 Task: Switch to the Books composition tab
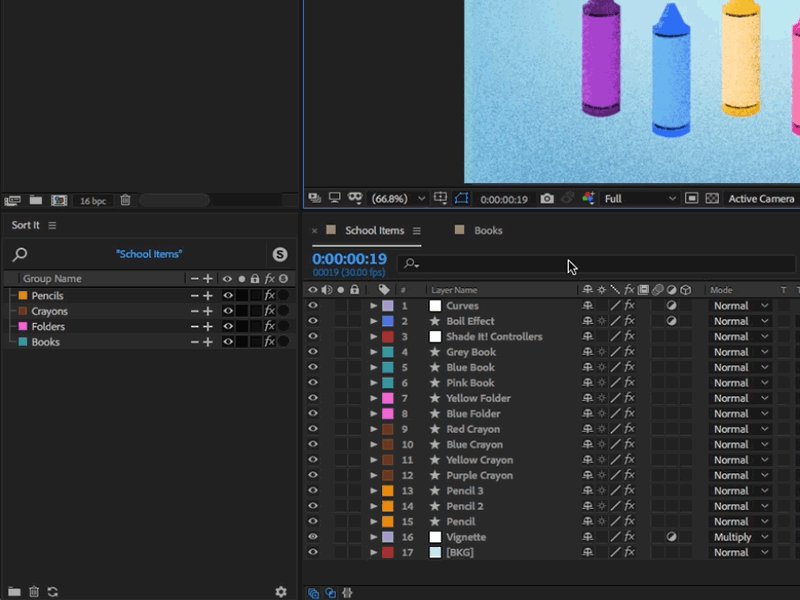tap(488, 230)
